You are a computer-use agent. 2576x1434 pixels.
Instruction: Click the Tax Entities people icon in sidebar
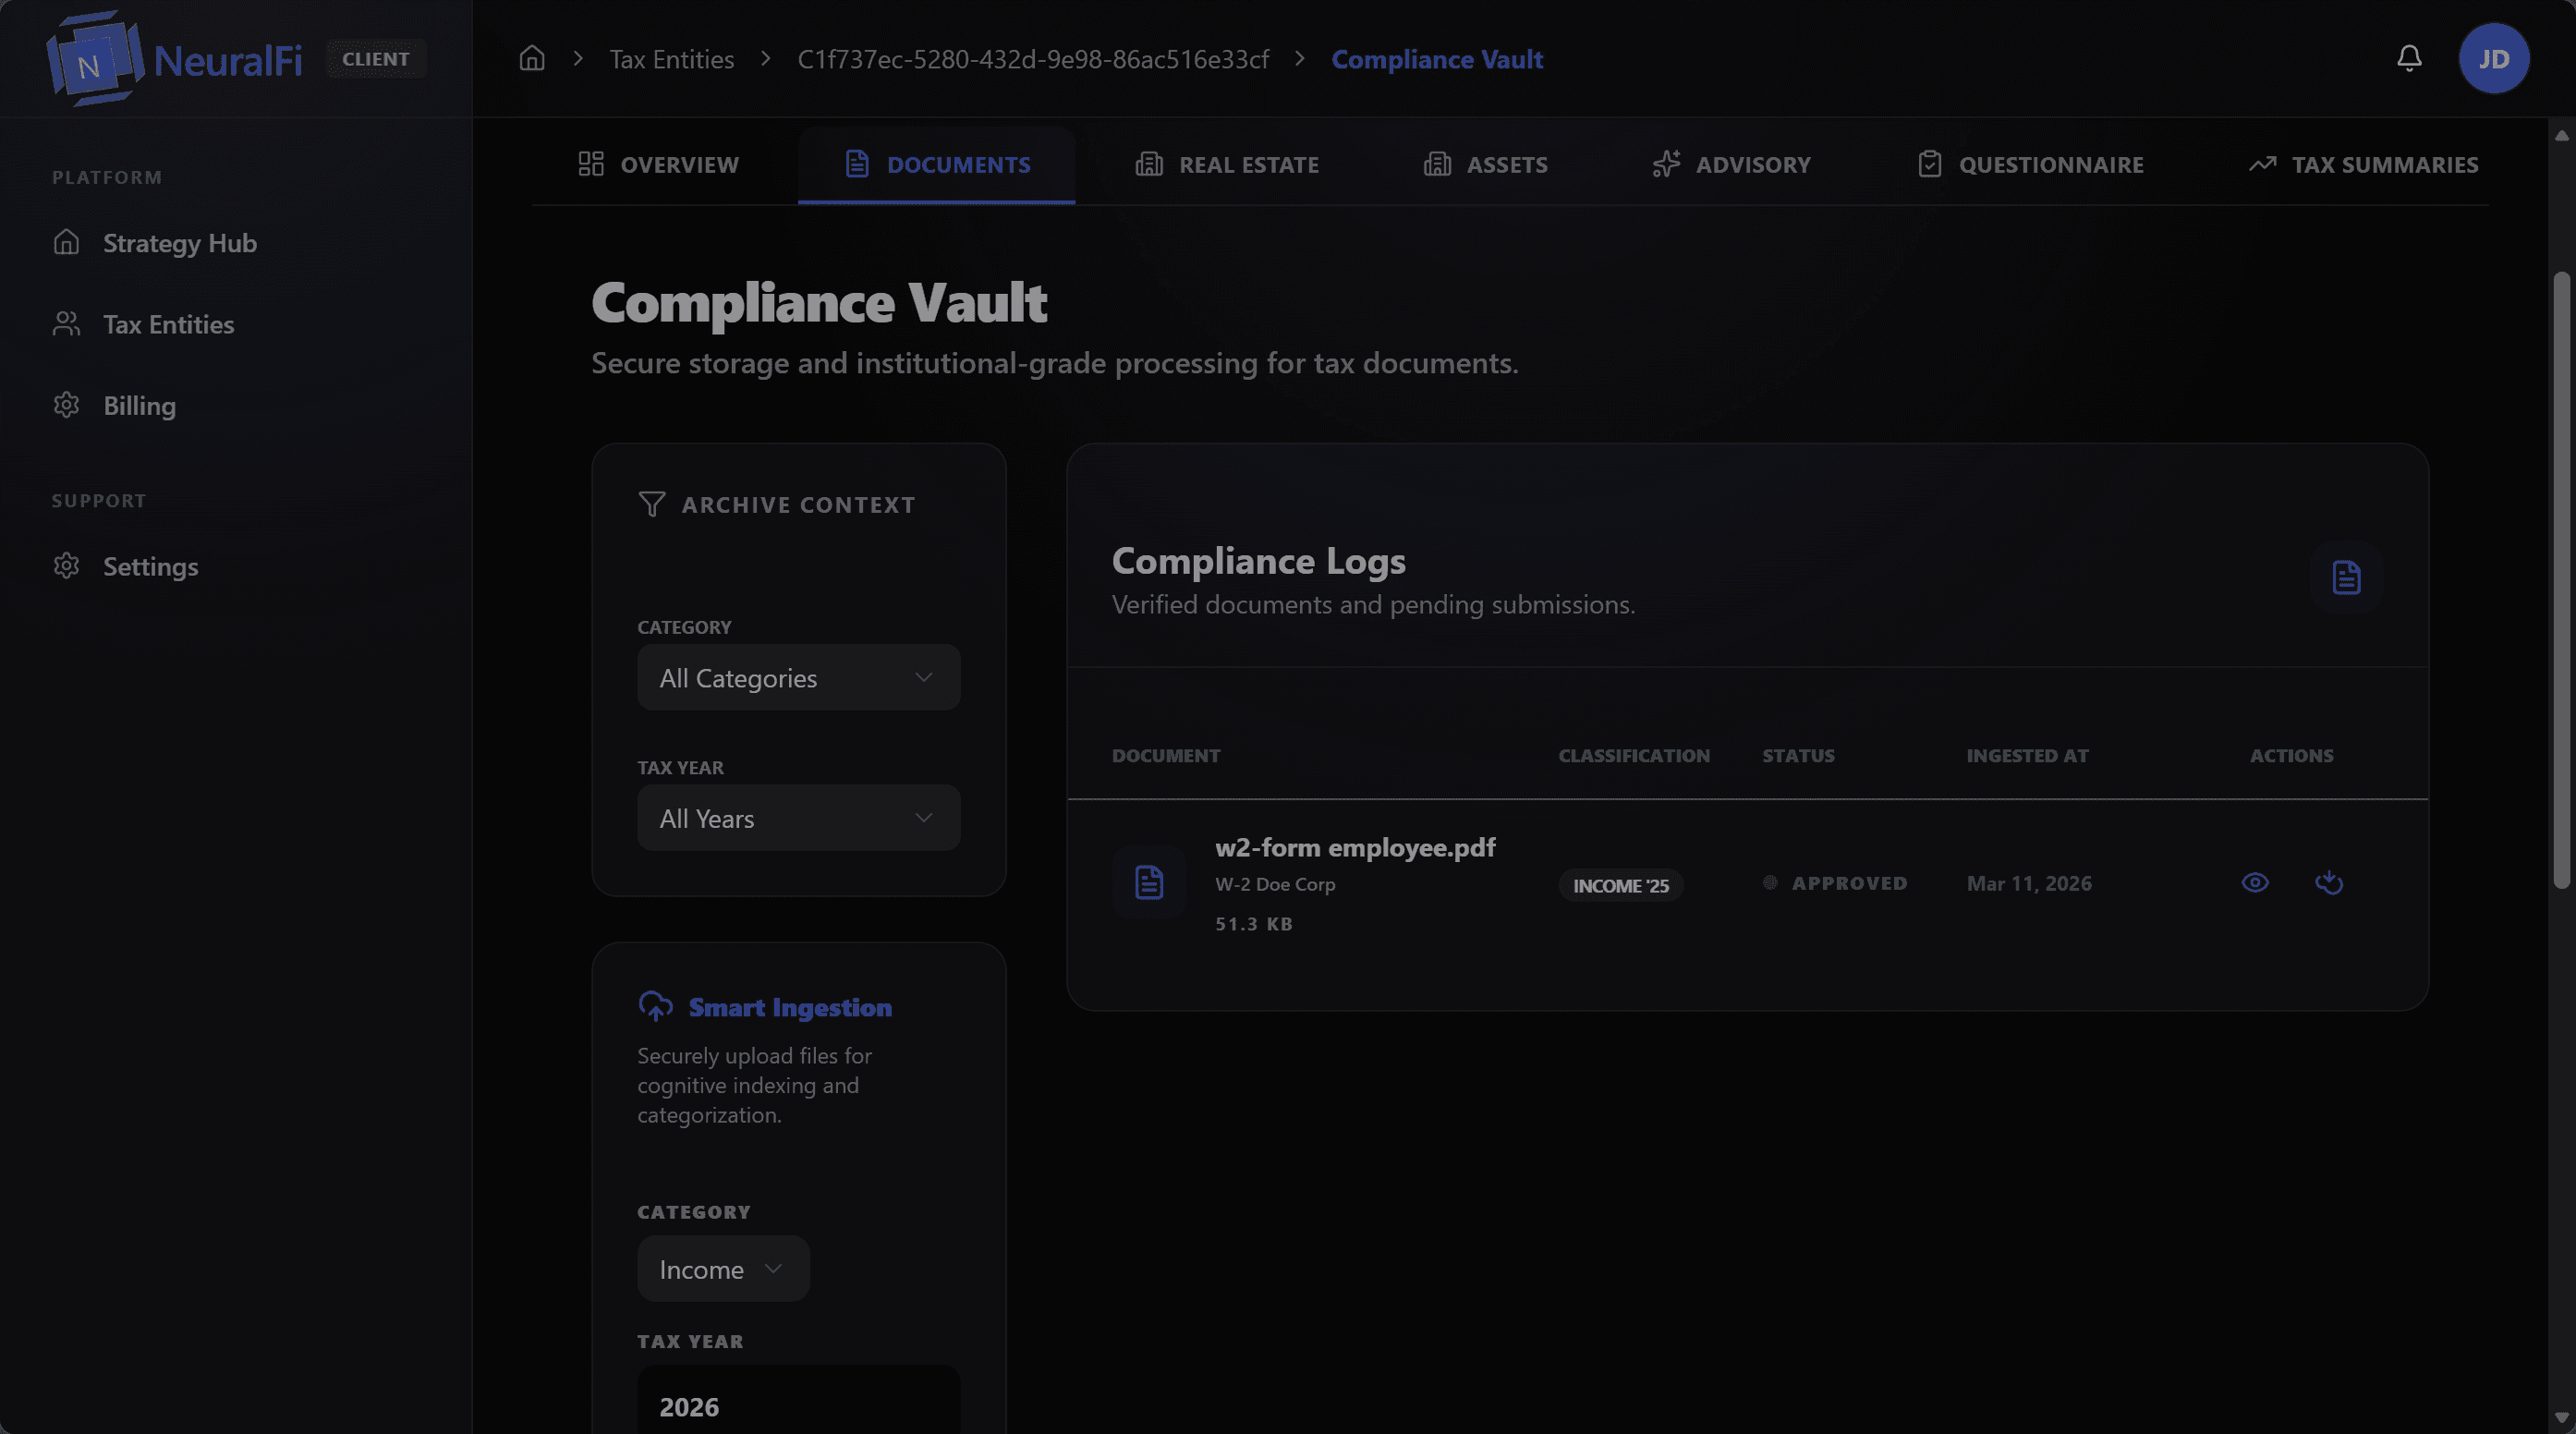(x=66, y=324)
